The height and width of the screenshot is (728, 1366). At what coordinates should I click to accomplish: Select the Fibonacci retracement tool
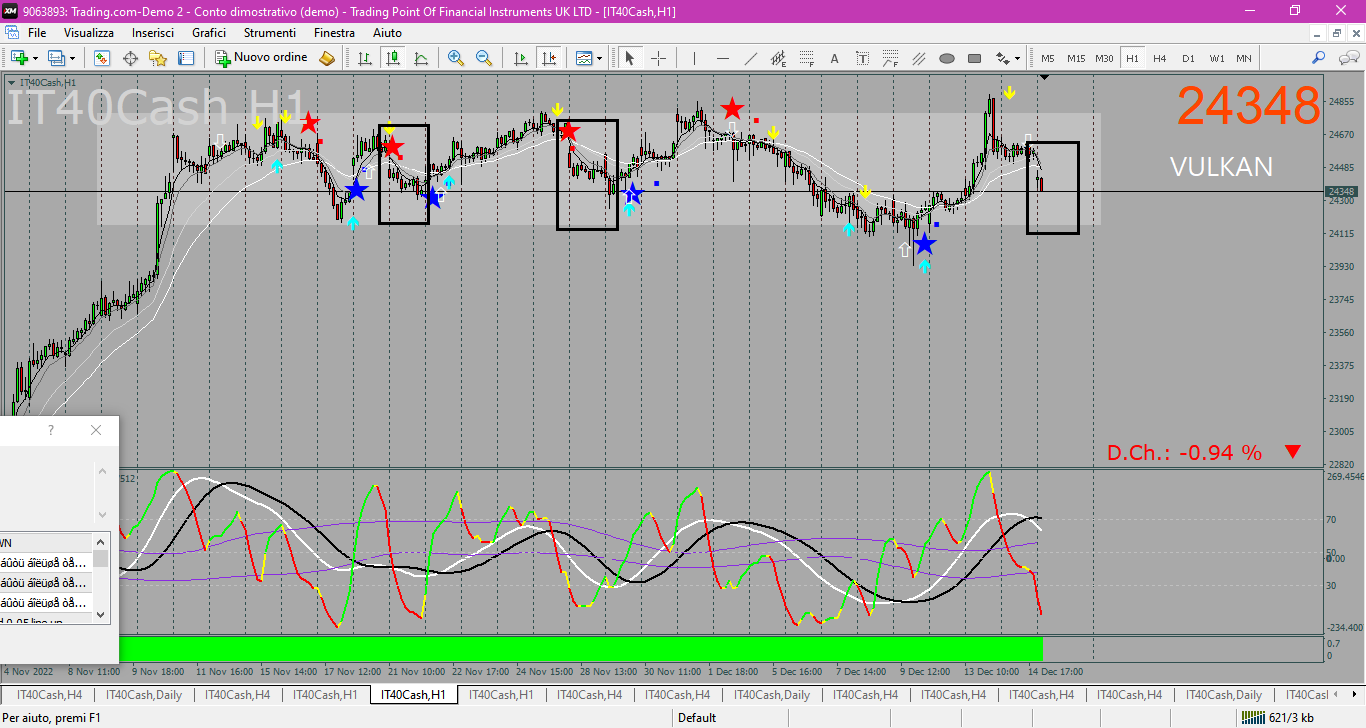tap(806, 58)
